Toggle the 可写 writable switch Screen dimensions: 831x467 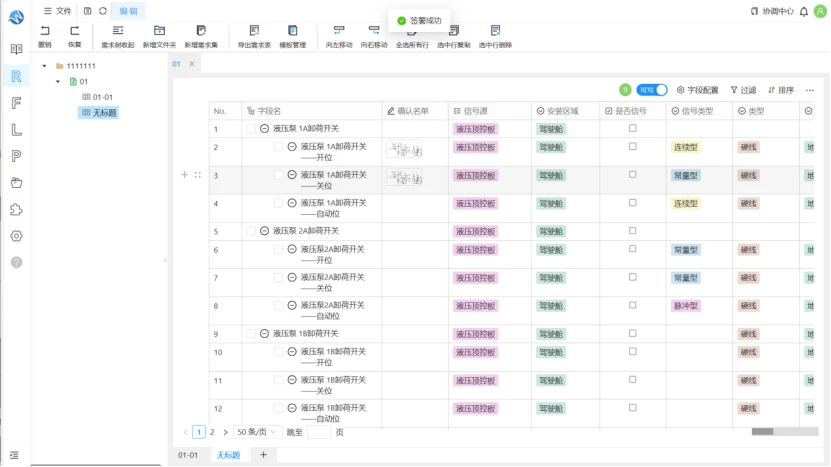point(652,90)
